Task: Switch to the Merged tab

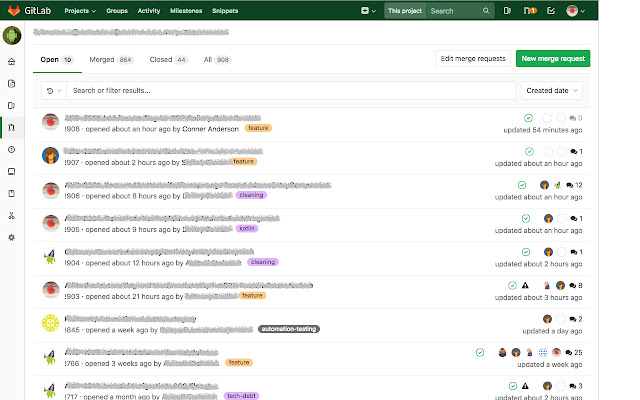Action: (110, 60)
